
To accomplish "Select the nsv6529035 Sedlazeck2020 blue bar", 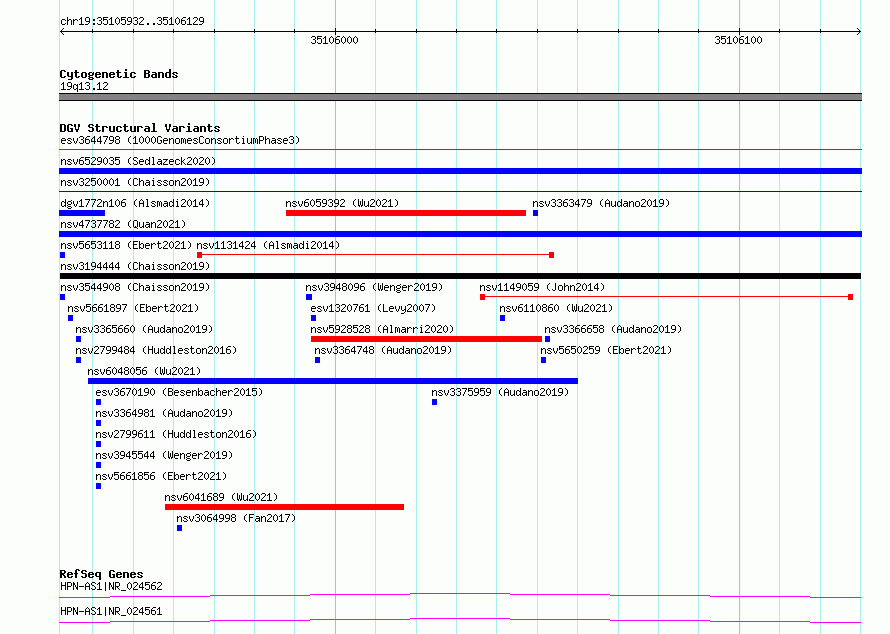I will click(460, 171).
